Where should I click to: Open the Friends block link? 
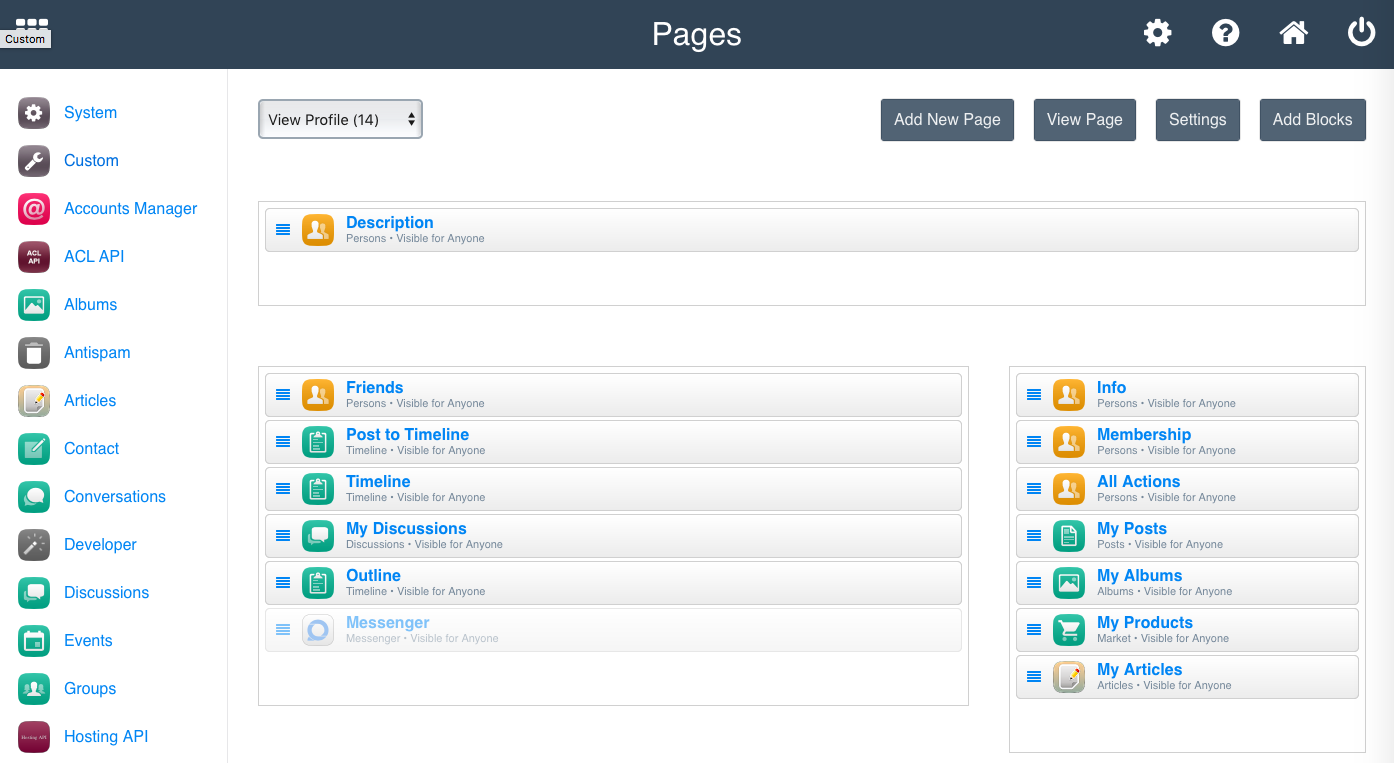pyautogui.click(x=374, y=387)
